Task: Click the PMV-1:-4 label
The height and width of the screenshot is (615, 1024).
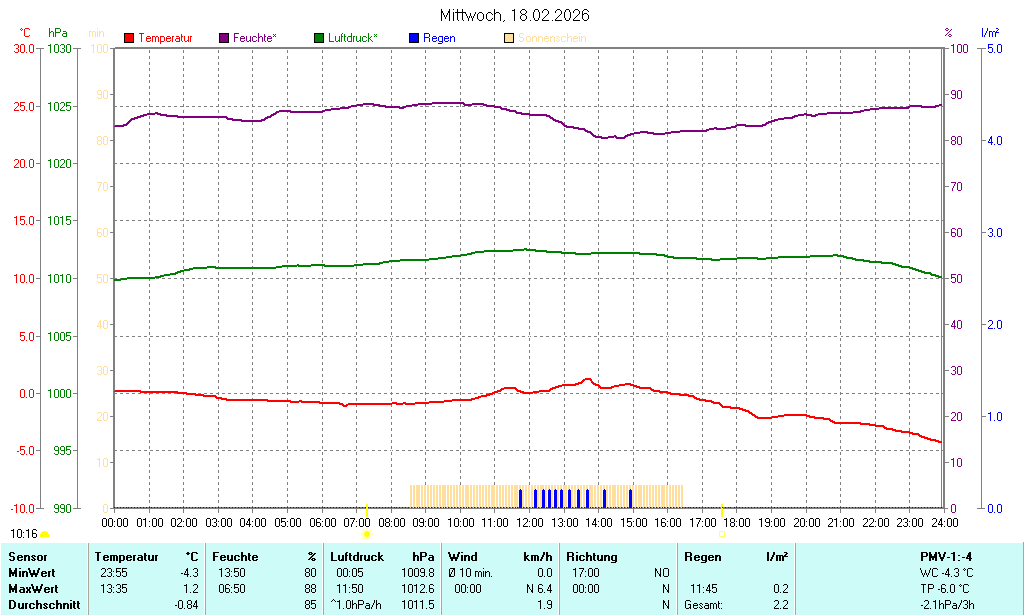Action: pyautogui.click(x=946, y=557)
